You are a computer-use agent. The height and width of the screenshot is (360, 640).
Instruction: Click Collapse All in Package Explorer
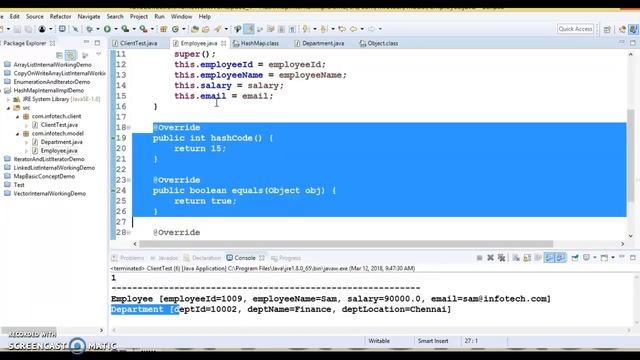[59, 55]
